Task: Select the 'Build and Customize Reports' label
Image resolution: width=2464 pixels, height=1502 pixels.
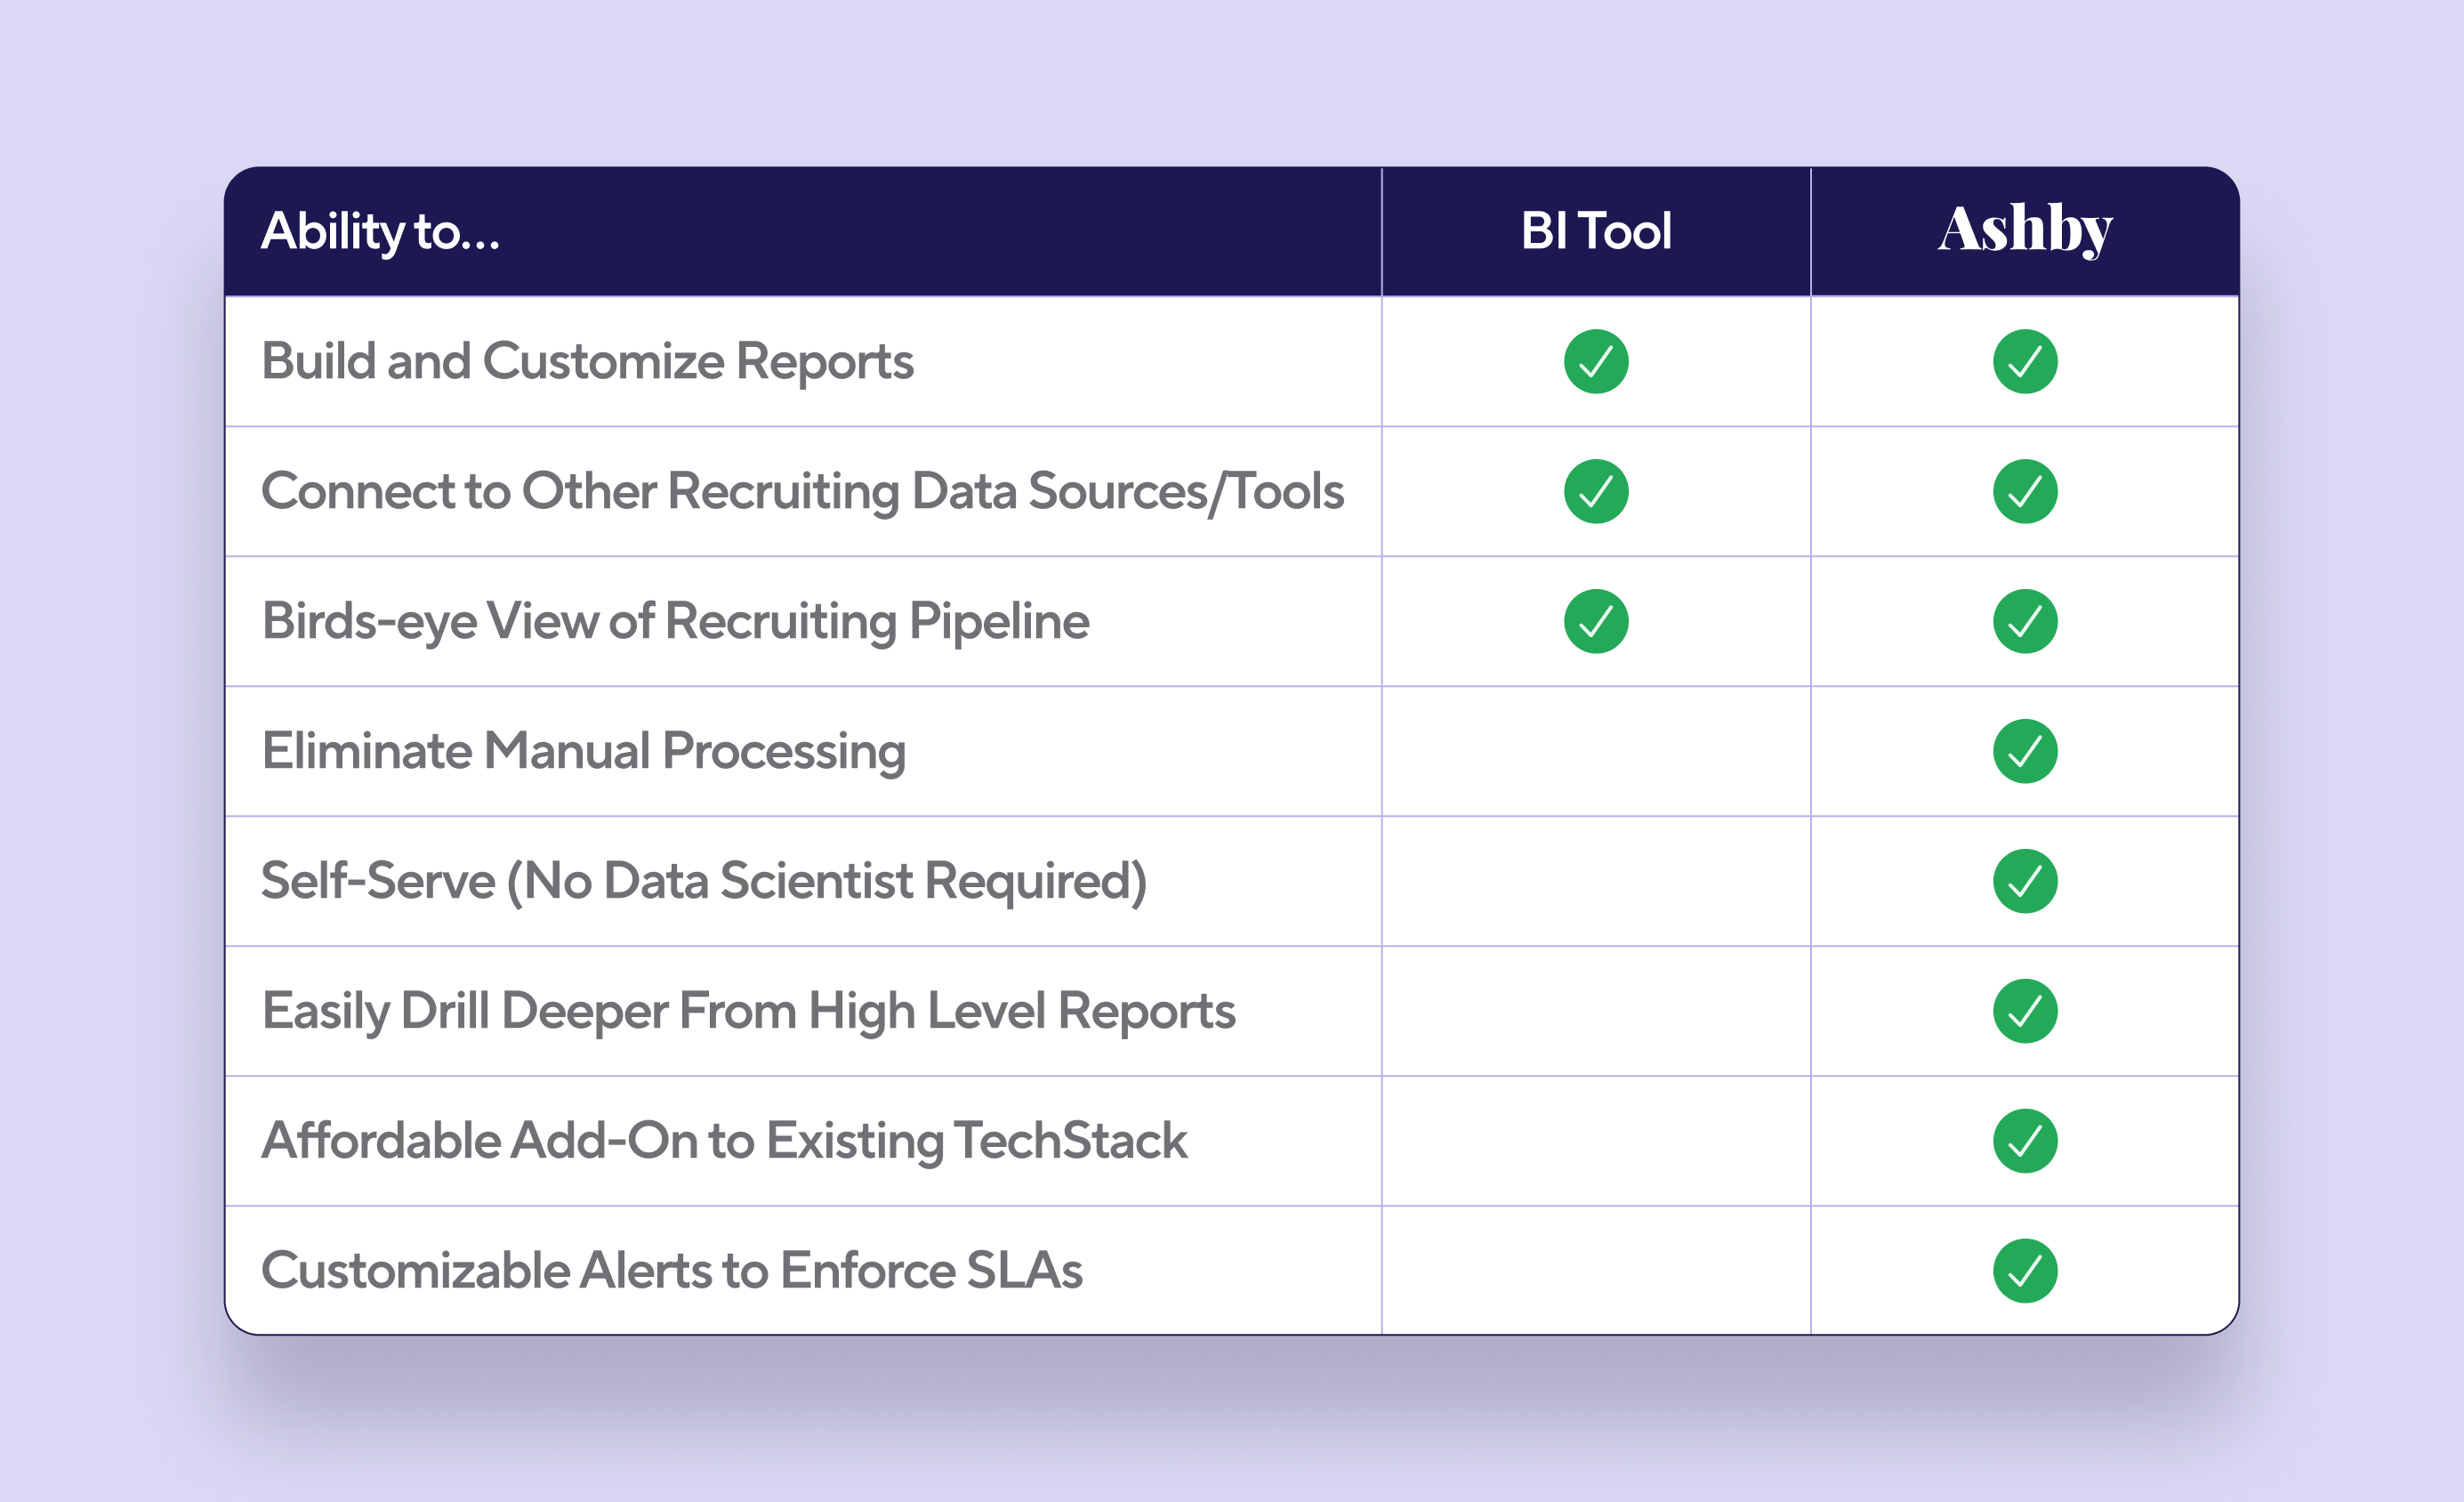Action: [x=587, y=361]
